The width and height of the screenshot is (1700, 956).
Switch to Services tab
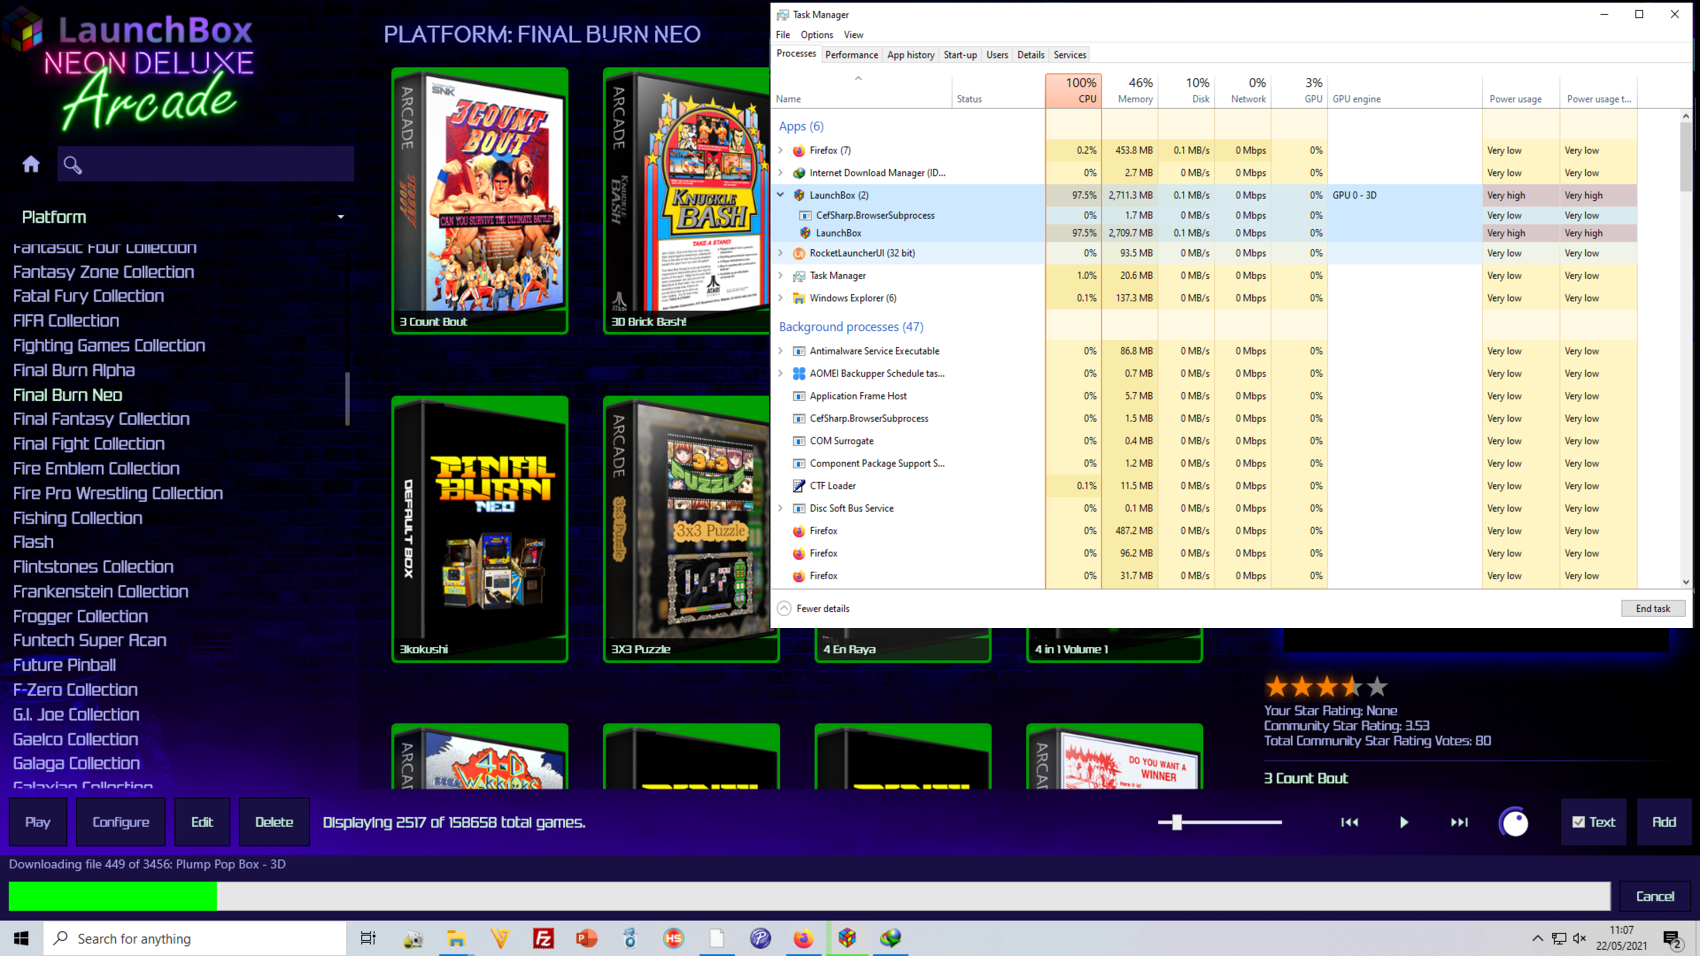point(1069,55)
